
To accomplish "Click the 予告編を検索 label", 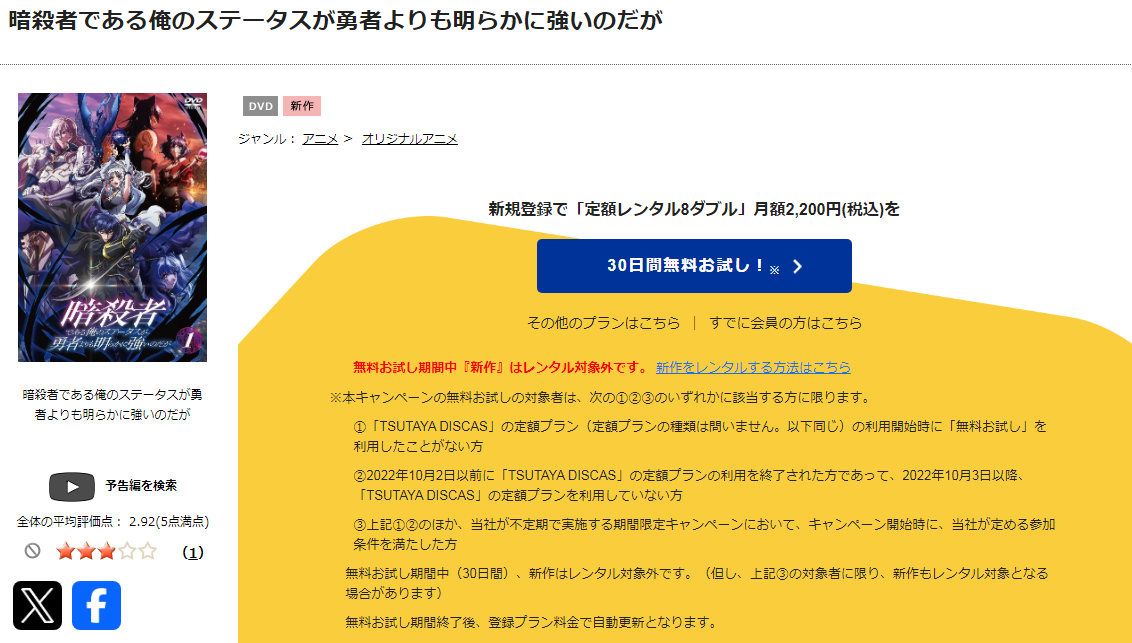I will click(x=141, y=486).
